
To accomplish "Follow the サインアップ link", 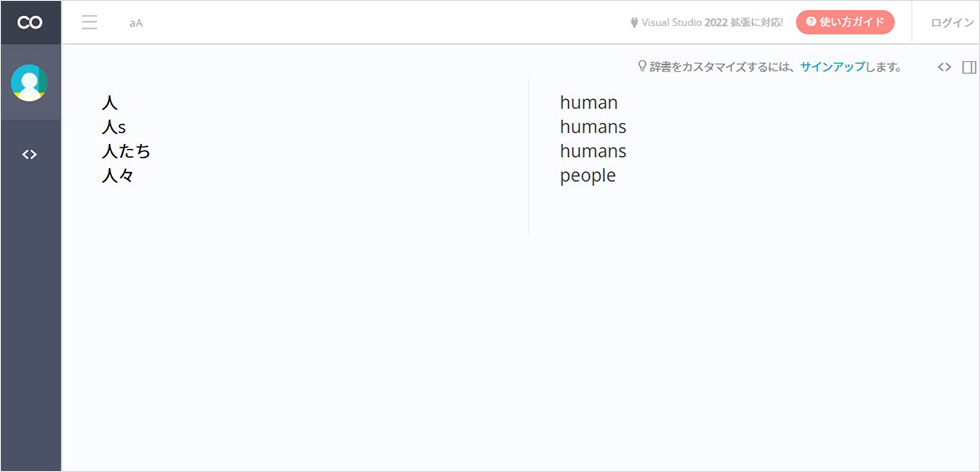I will coord(833,67).
